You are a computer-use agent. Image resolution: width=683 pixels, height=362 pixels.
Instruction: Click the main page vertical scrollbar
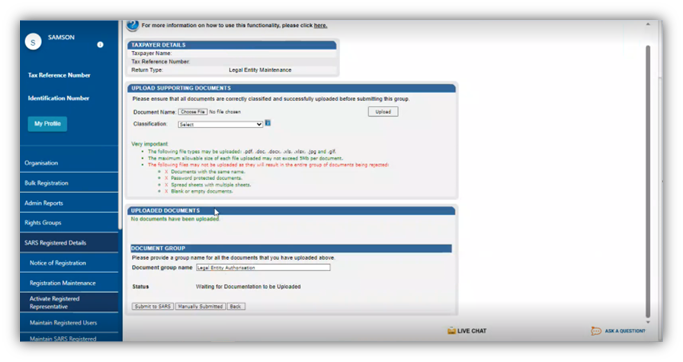pos(648,181)
